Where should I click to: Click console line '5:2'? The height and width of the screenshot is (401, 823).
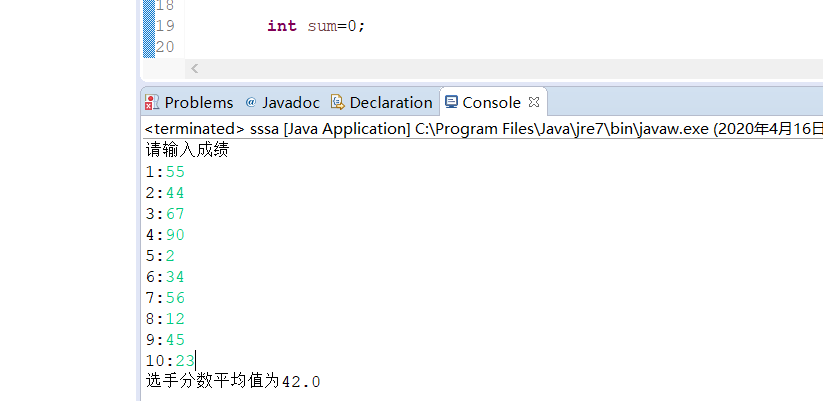click(160, 256)
